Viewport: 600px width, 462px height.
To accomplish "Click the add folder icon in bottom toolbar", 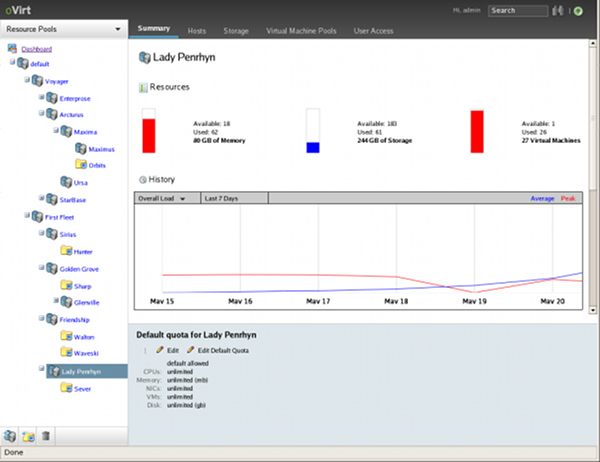I will click(x=28, y=436).
